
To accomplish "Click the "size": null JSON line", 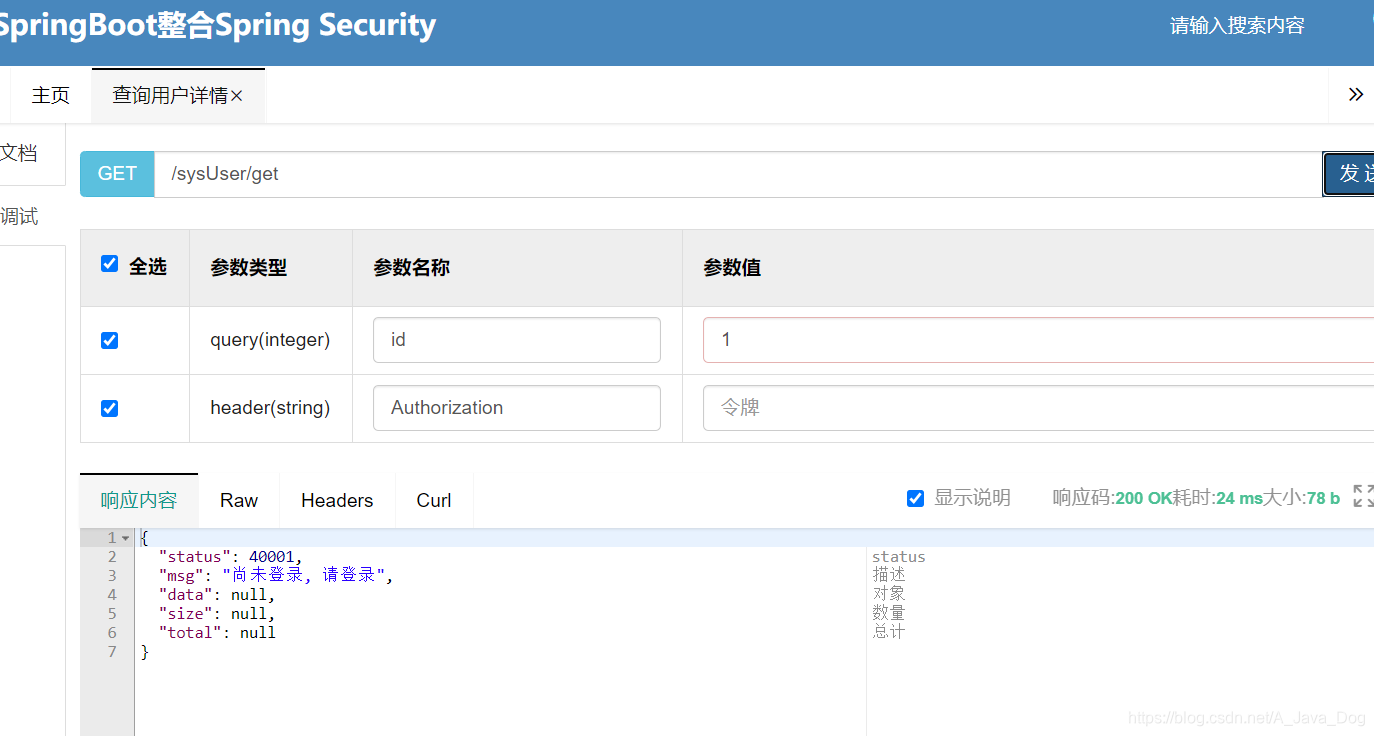I will [x=217, y=614].
